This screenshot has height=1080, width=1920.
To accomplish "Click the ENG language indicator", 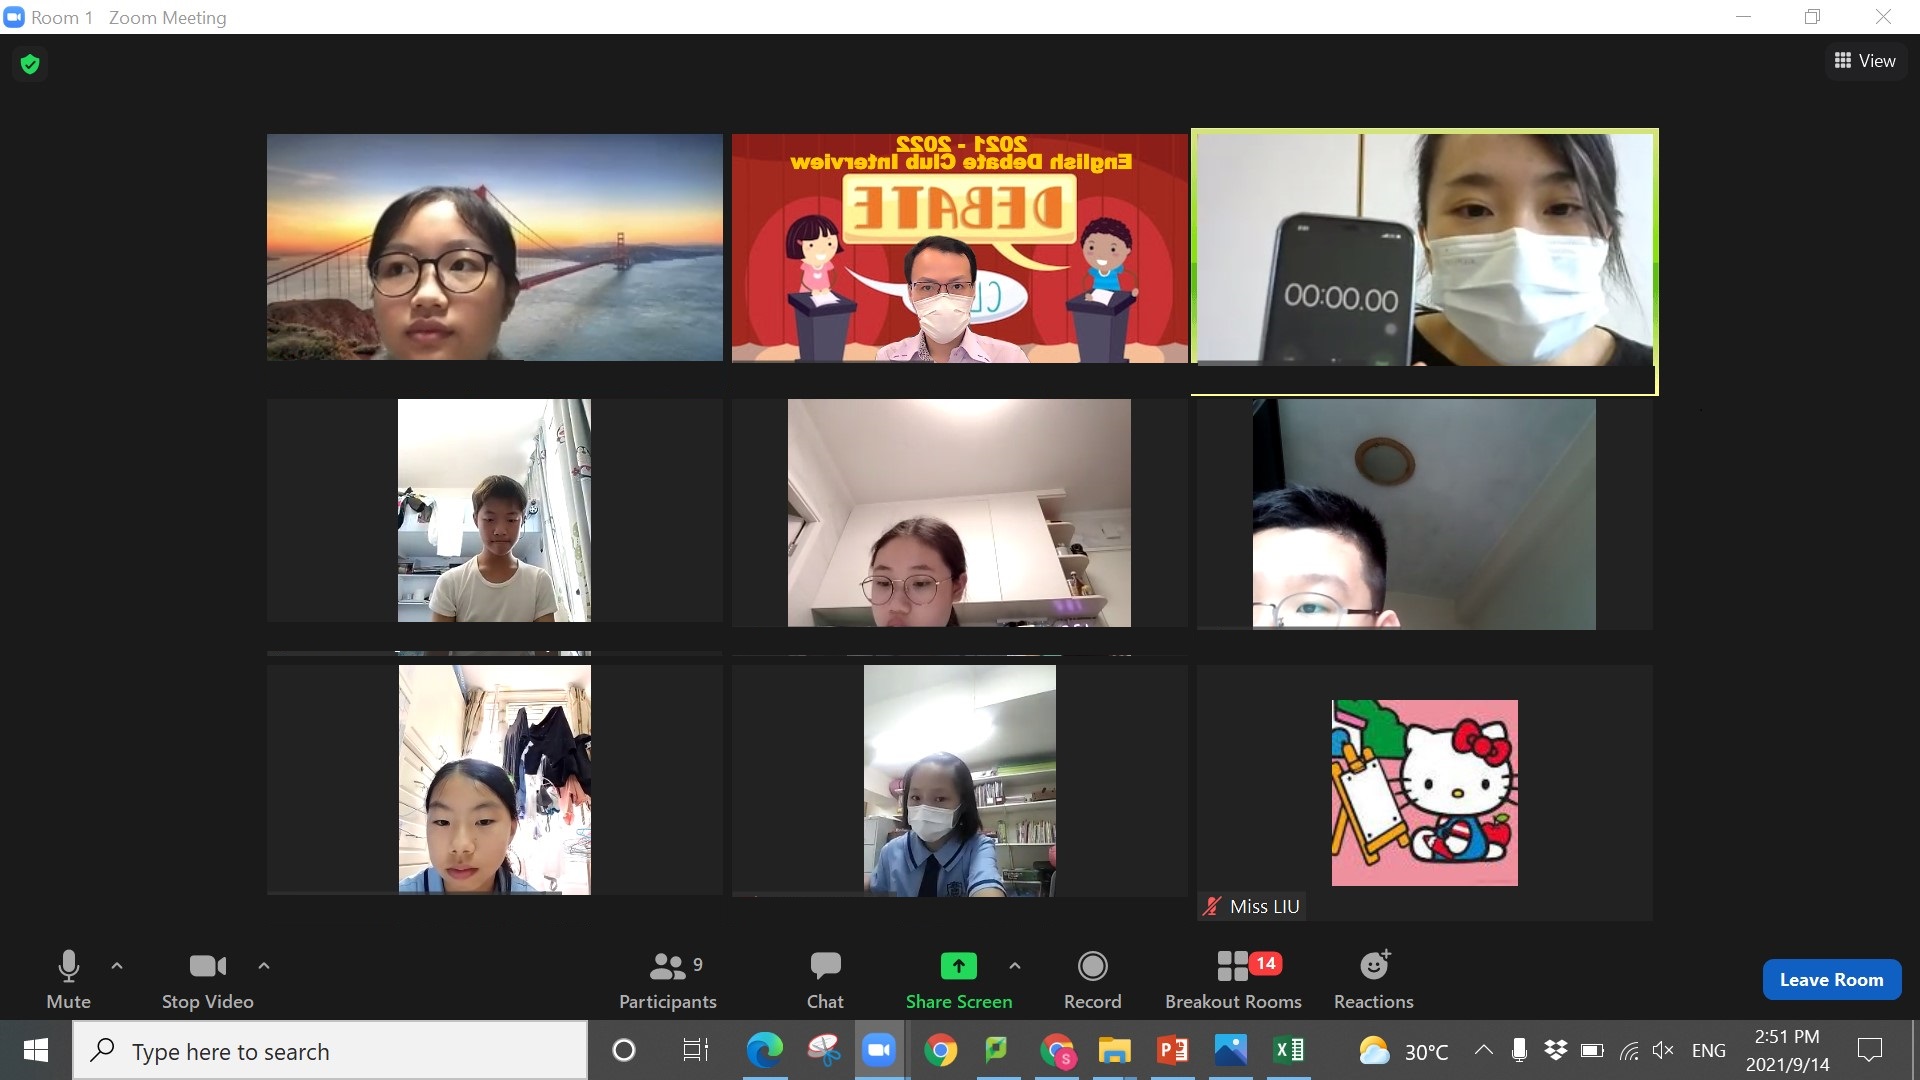I will point(1708,1051).
